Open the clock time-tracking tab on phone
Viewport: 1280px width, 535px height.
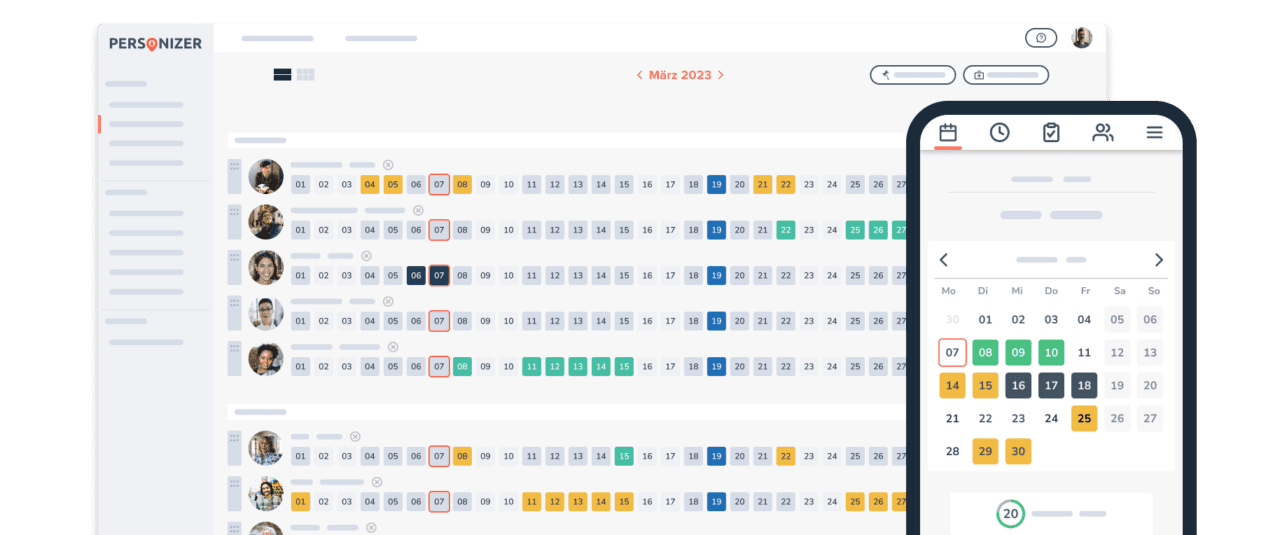tap(1000, 132)
